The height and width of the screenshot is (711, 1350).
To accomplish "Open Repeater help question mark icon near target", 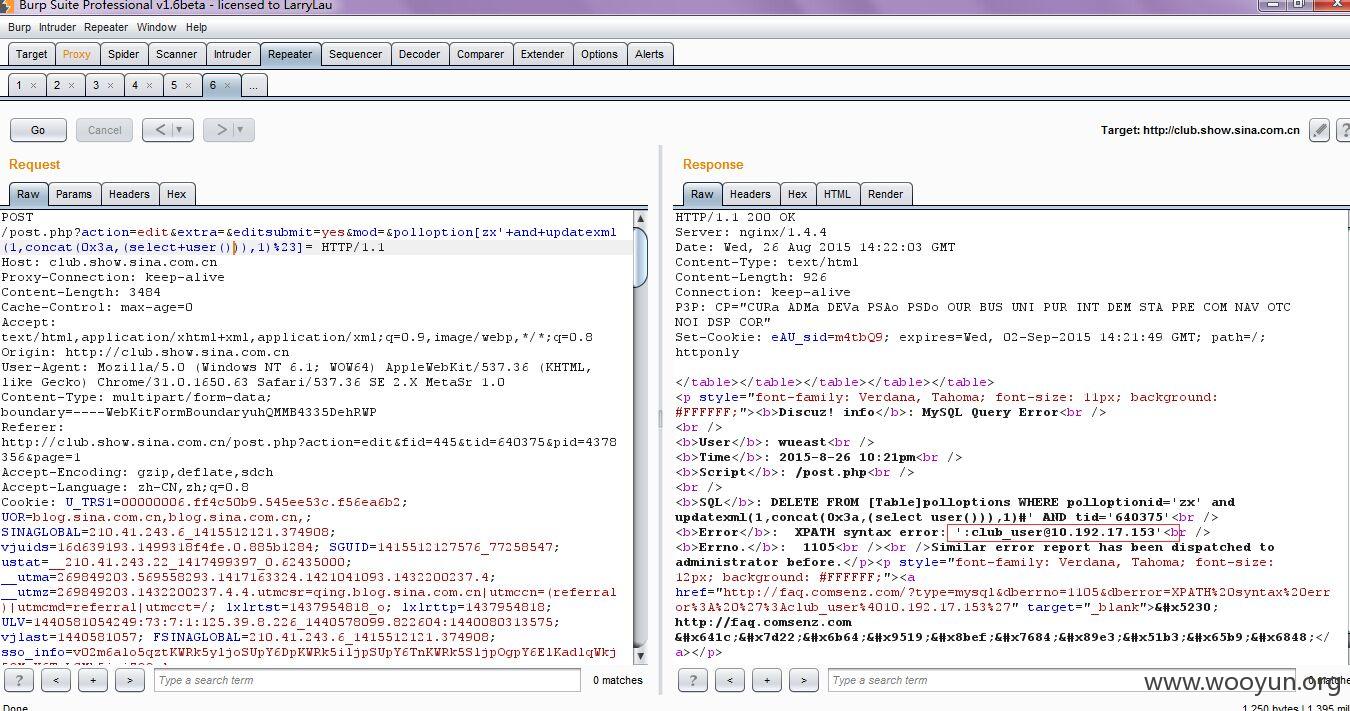I will point(1343,130).
